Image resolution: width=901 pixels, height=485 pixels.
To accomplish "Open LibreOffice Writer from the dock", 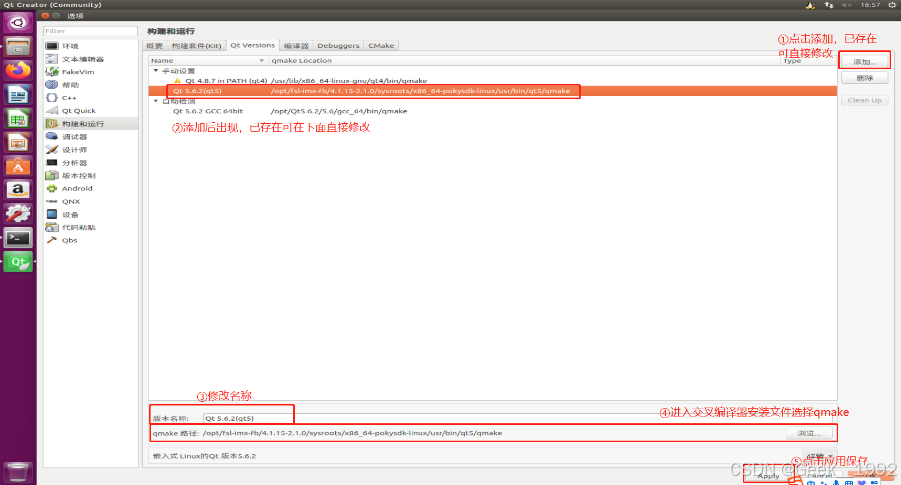I will 18,94.
